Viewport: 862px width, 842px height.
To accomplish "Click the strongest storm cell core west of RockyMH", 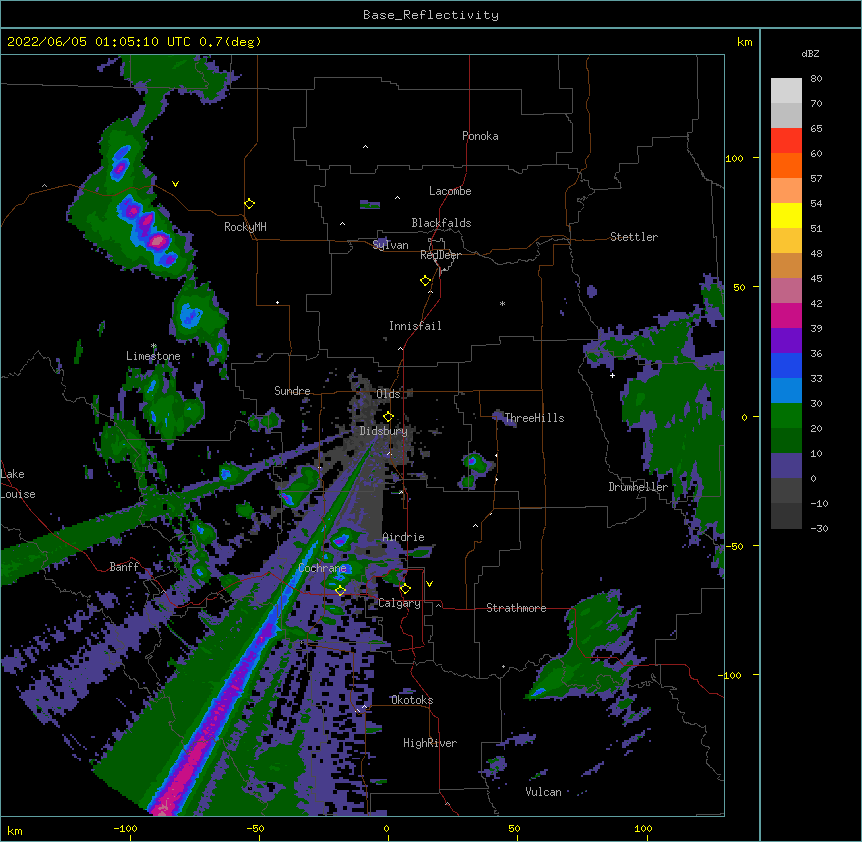I will coord(158,241).
